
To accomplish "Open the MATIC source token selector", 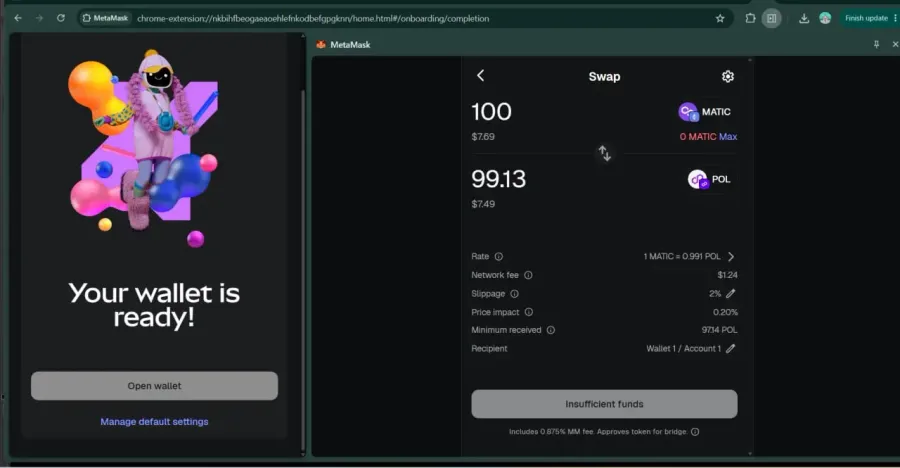I will click(705, 112).
